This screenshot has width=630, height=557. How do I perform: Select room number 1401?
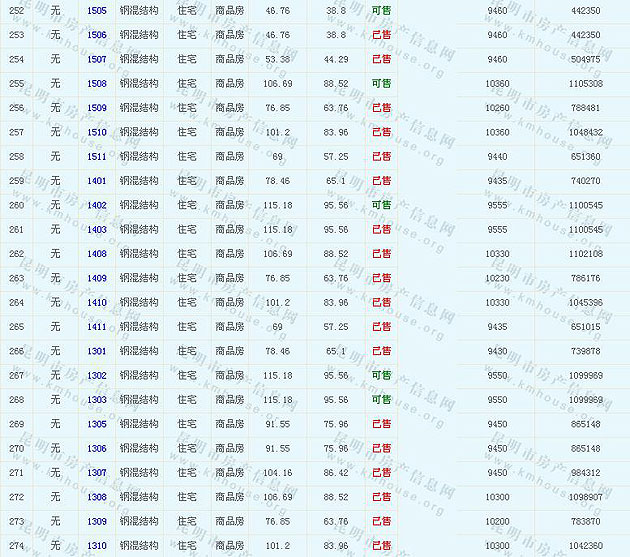97,181
